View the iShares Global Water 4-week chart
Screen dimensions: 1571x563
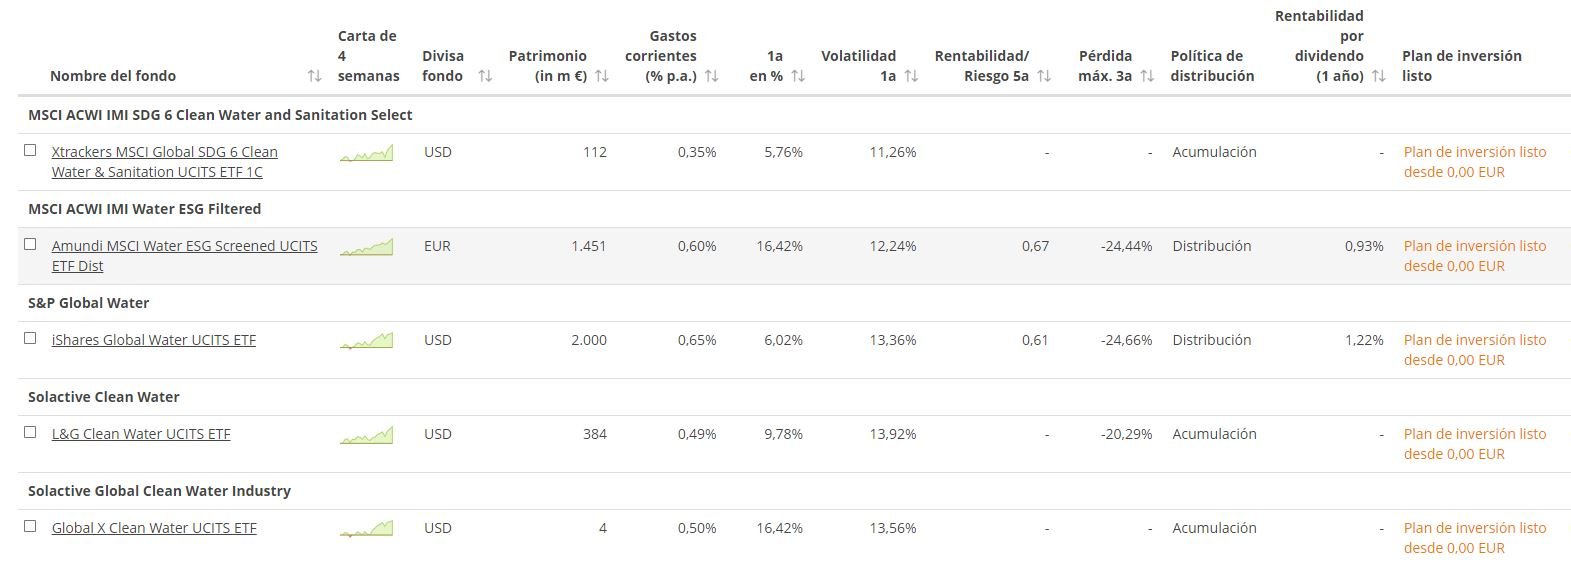pyautogui.click(x=366, y=341)
